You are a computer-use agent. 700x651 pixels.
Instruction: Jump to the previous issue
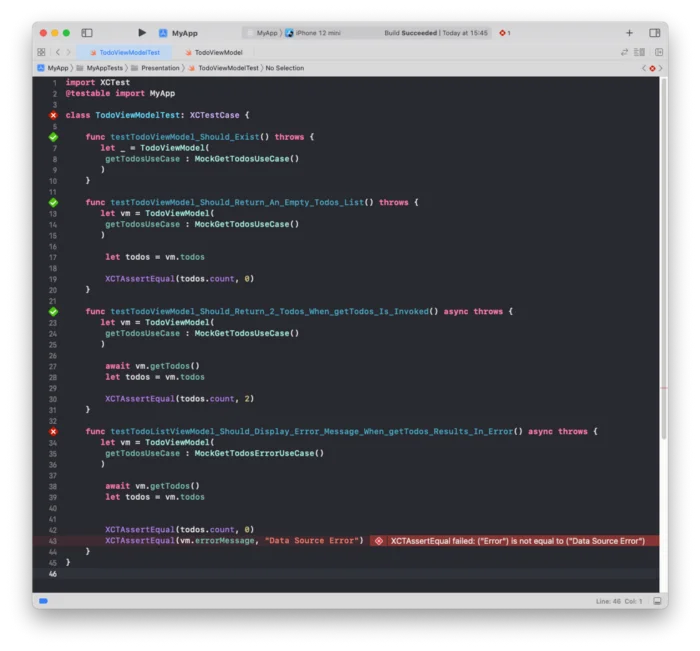click(x=644, y=68)
